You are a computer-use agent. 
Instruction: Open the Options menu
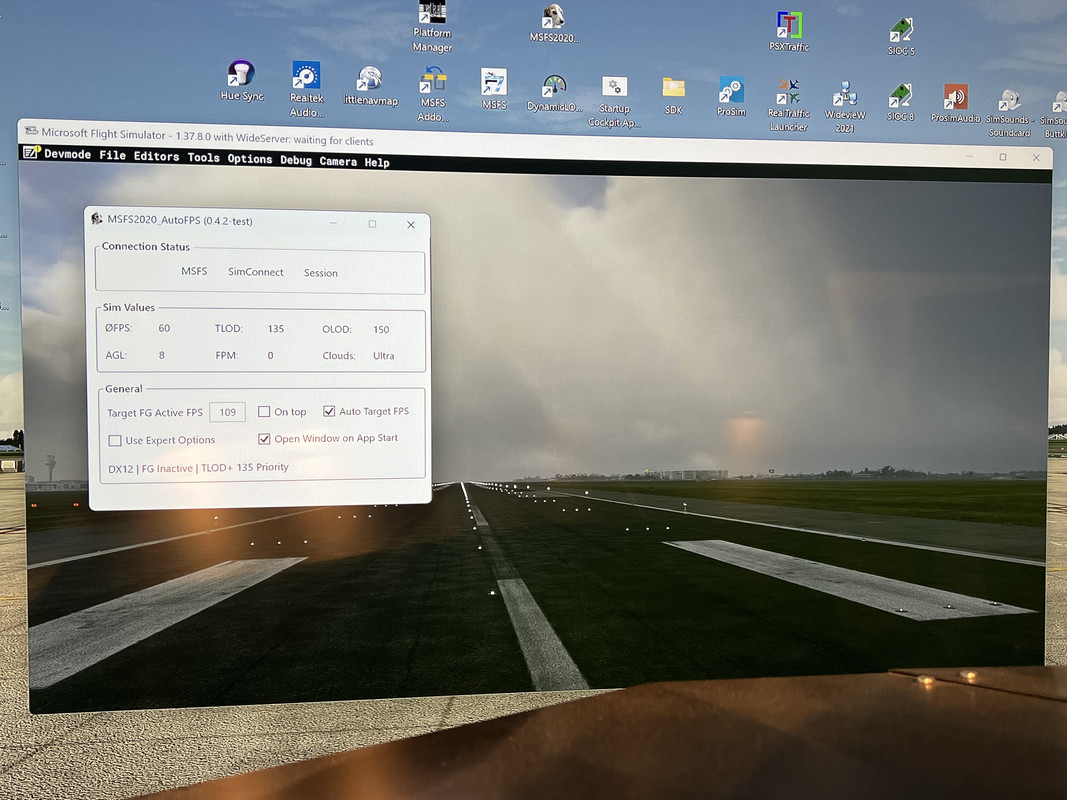pos(250,159)
